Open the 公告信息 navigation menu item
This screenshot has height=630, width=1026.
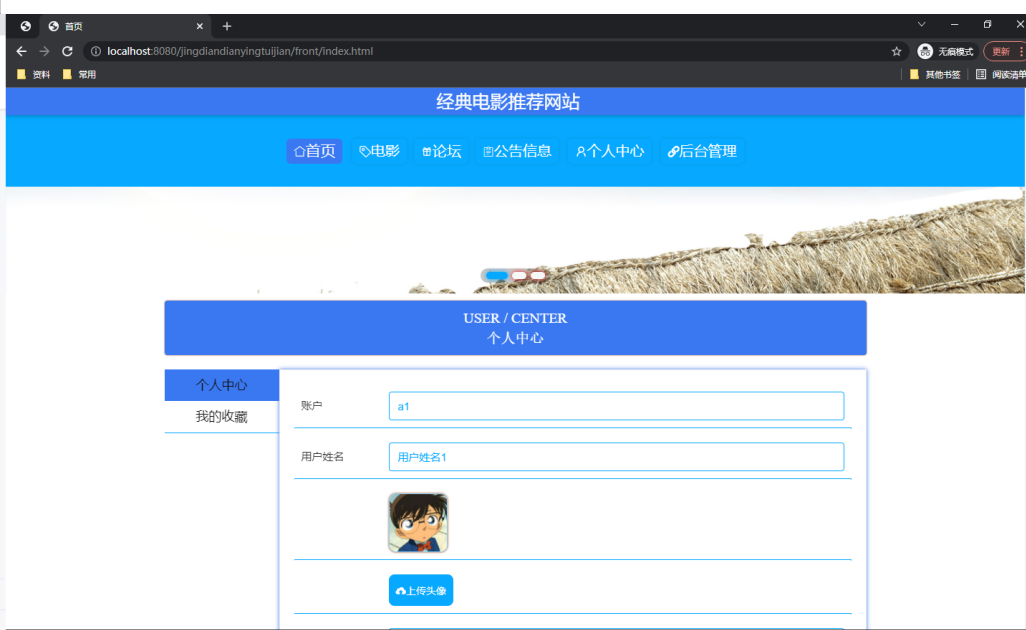[x=518, y=151]
